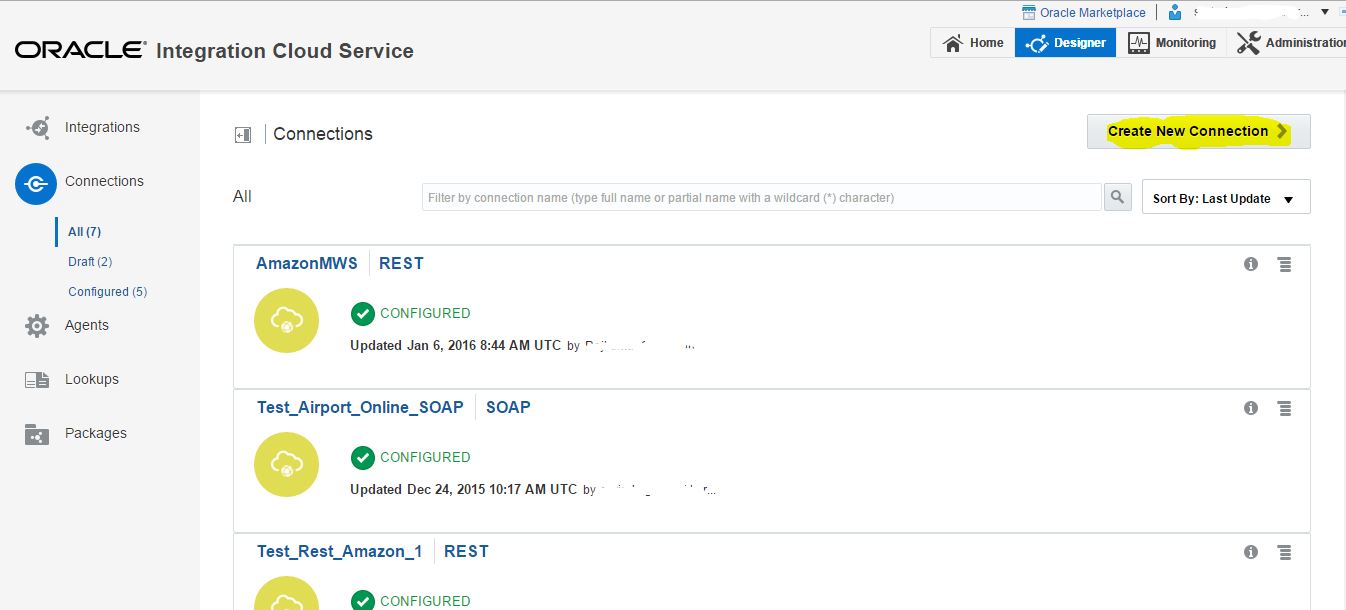Open Test_Airport_Online_SOAP actions menu icon
This screenshot has width=1346, height=610.
1285,408
